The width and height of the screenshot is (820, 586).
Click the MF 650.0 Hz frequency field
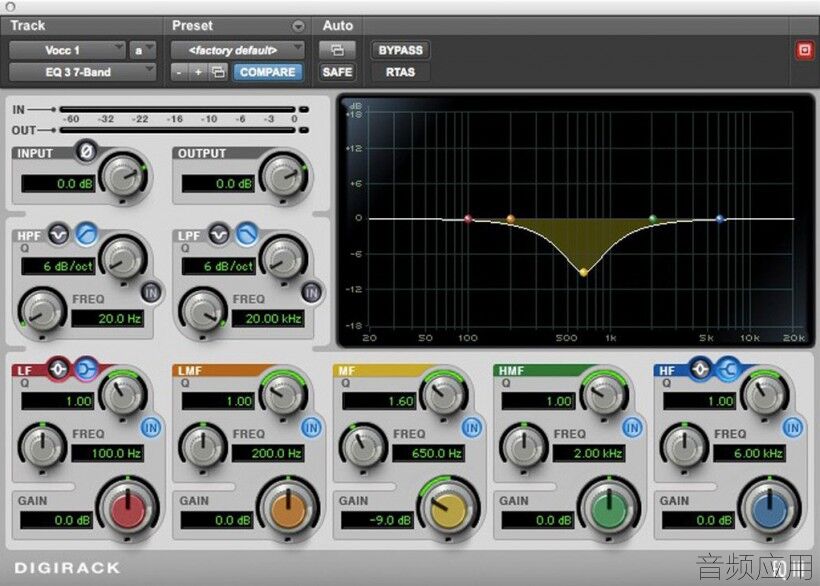pos(429,453)
